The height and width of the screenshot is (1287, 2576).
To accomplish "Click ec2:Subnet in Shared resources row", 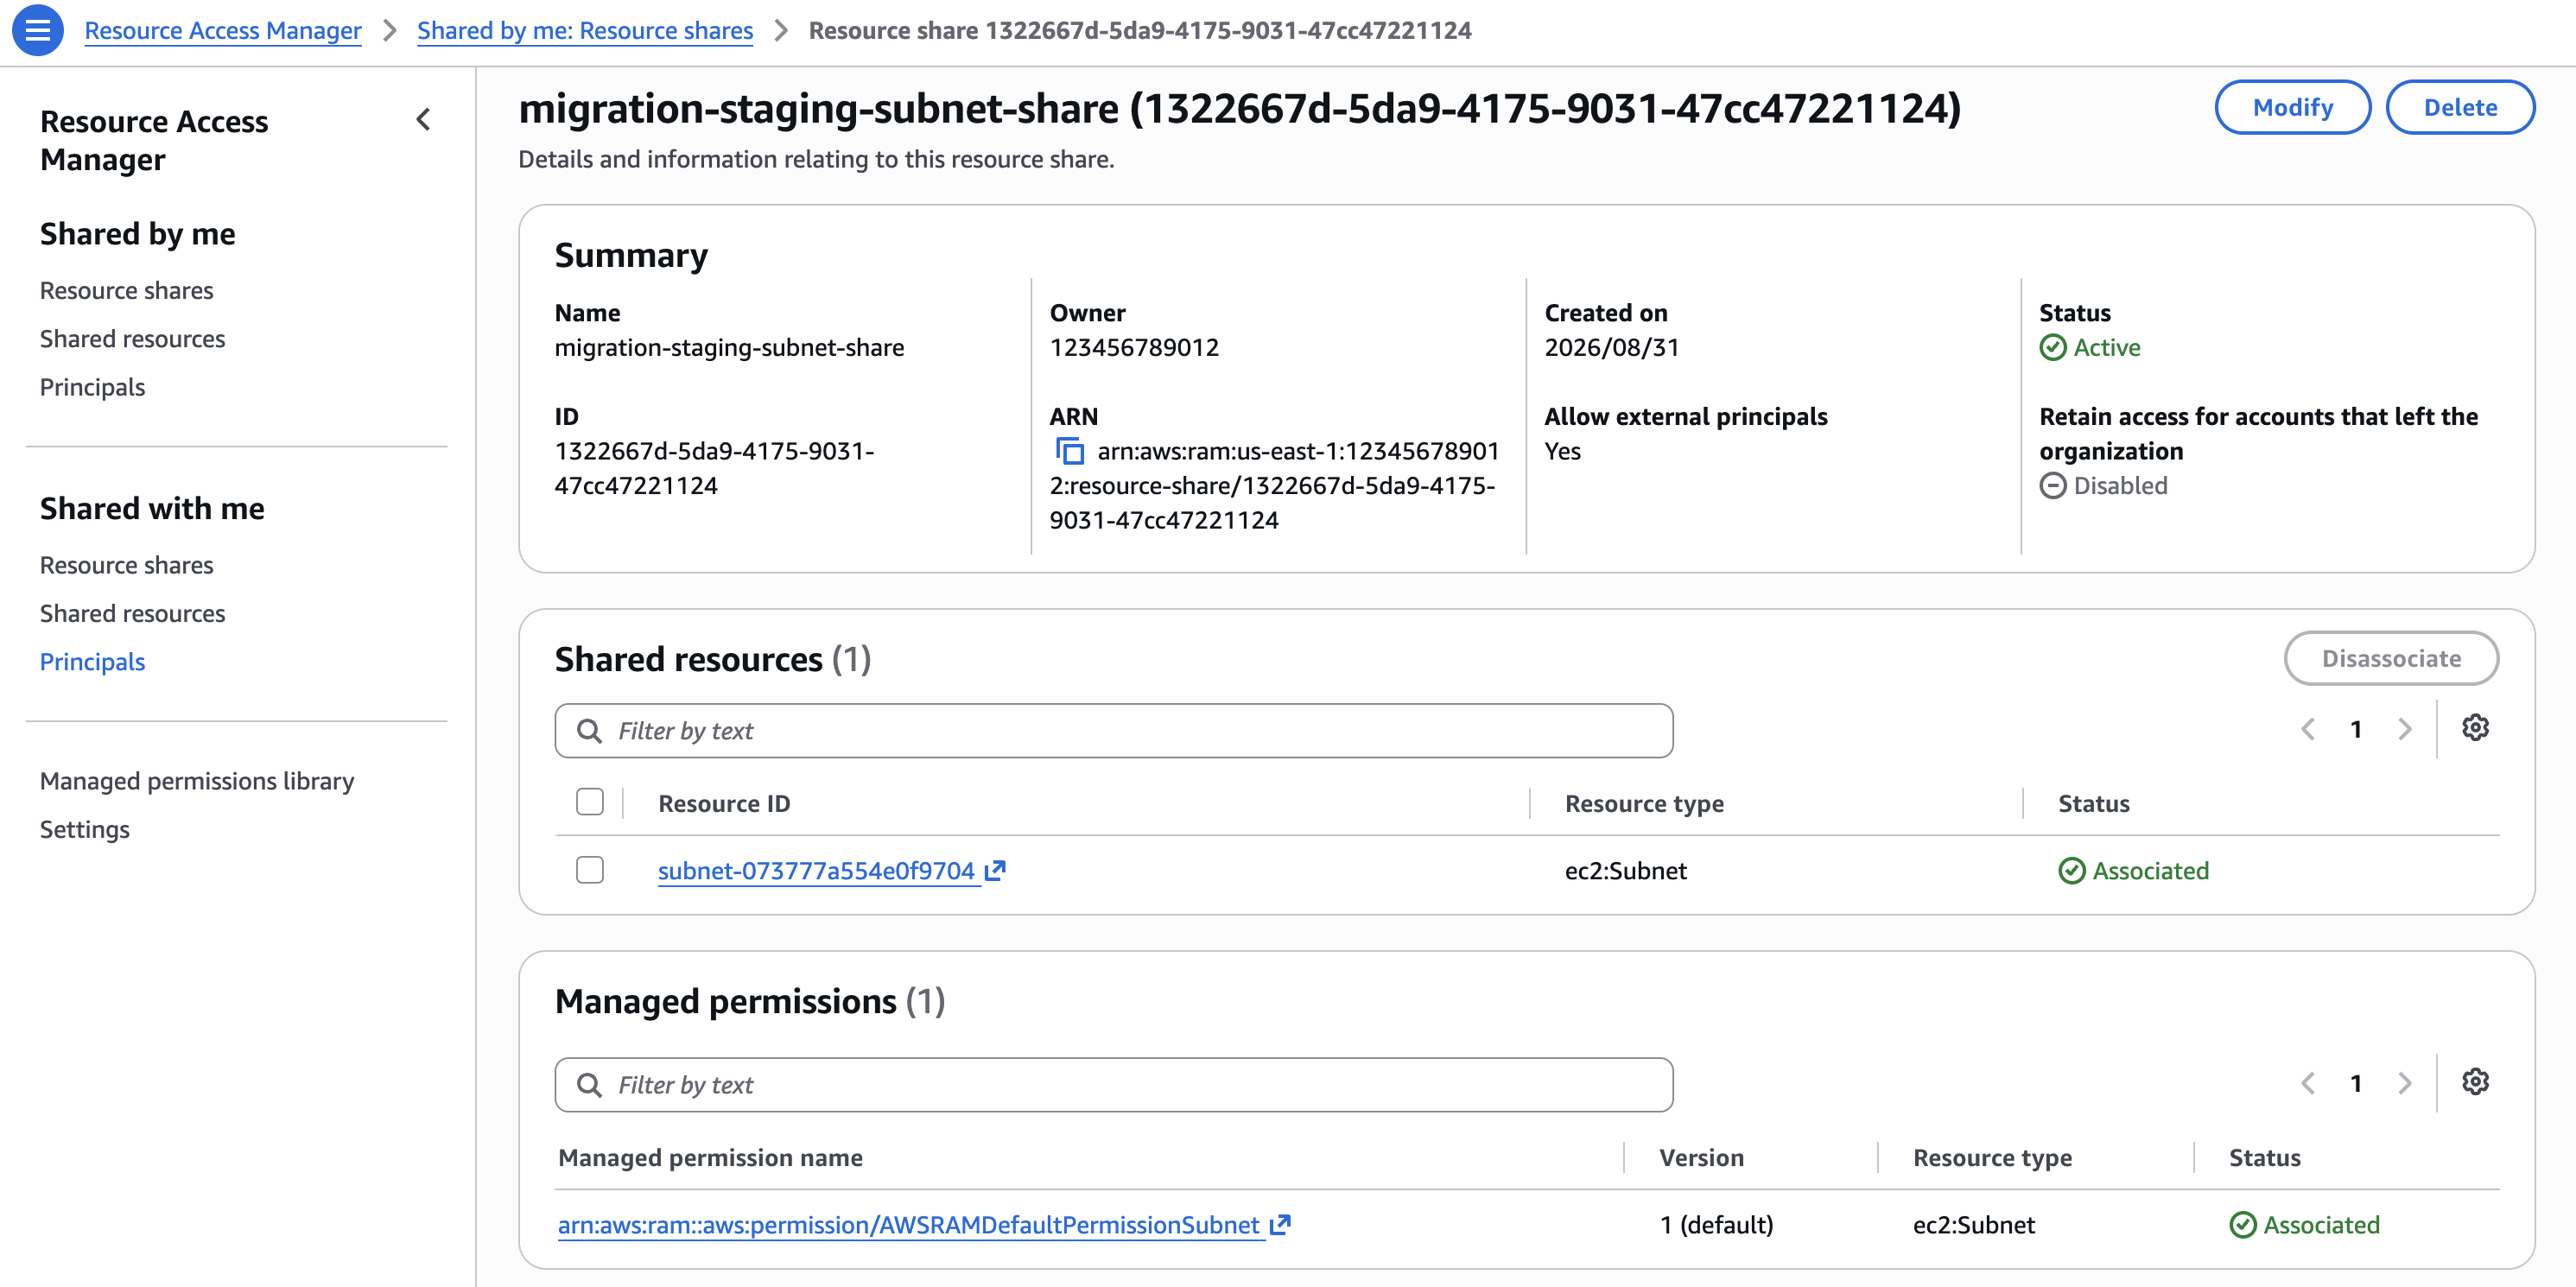I will tap(1625, 871).
